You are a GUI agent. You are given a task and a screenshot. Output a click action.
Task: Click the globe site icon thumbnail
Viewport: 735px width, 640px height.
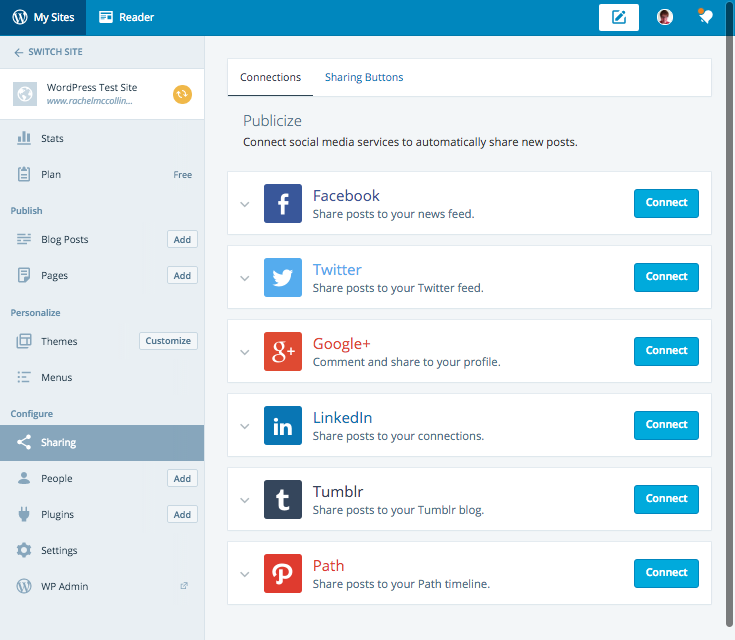(25, 94)
